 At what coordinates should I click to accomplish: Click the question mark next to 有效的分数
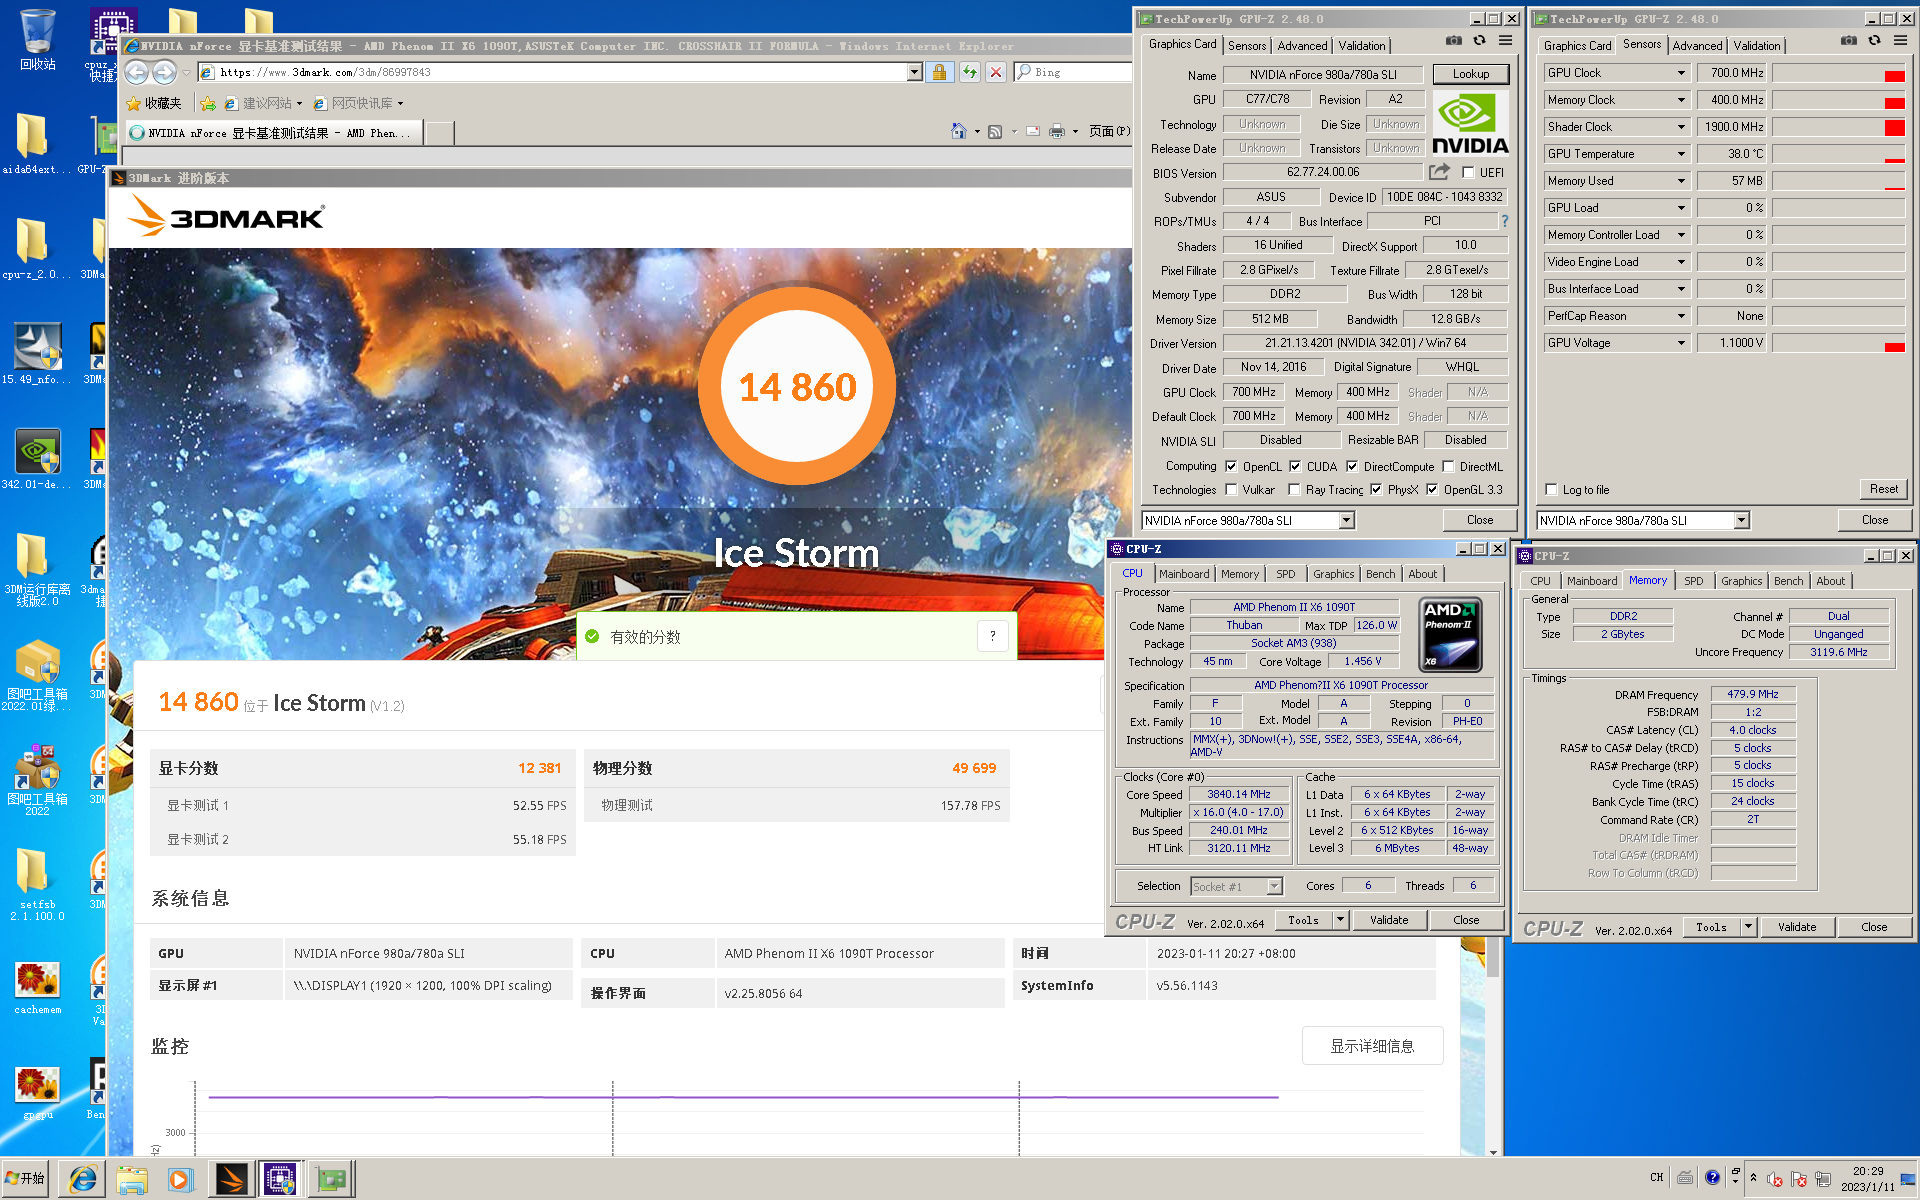pos(992,636)
